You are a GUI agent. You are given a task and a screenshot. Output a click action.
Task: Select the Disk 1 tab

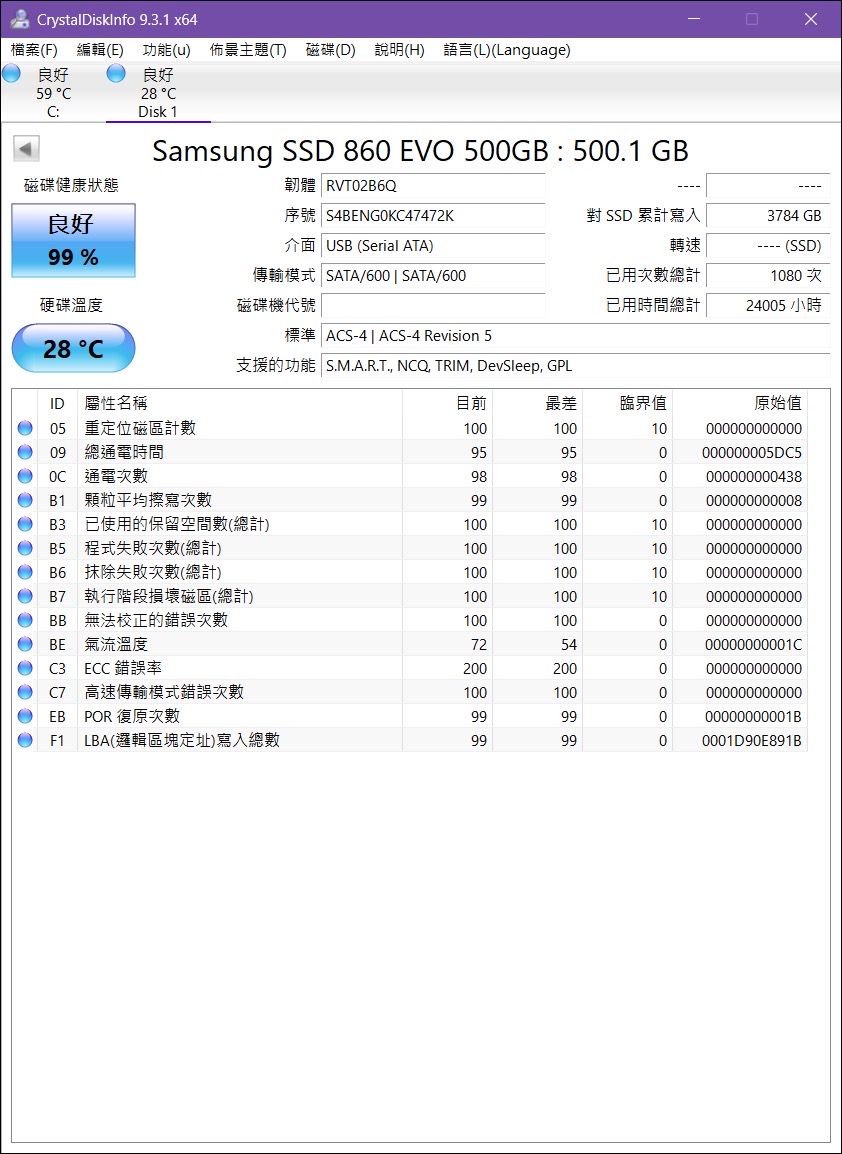[x=158, y=94]
